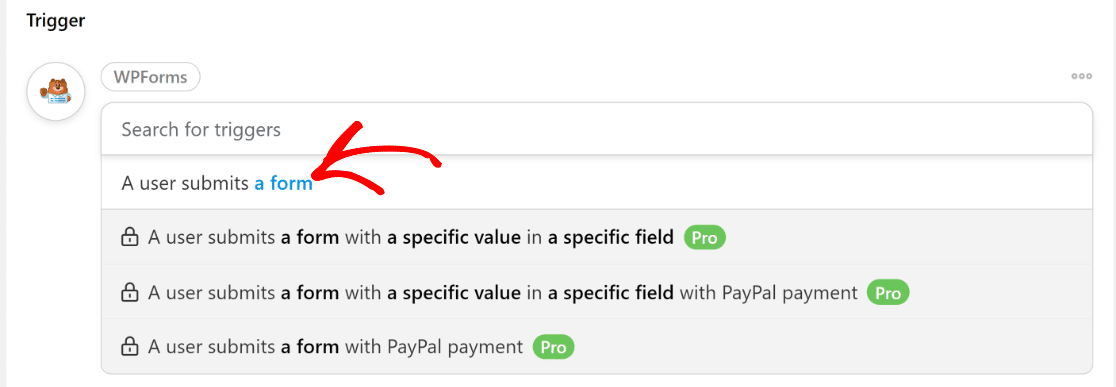Select the unlocked 'A user submits a form' trigger

point(596,183)
